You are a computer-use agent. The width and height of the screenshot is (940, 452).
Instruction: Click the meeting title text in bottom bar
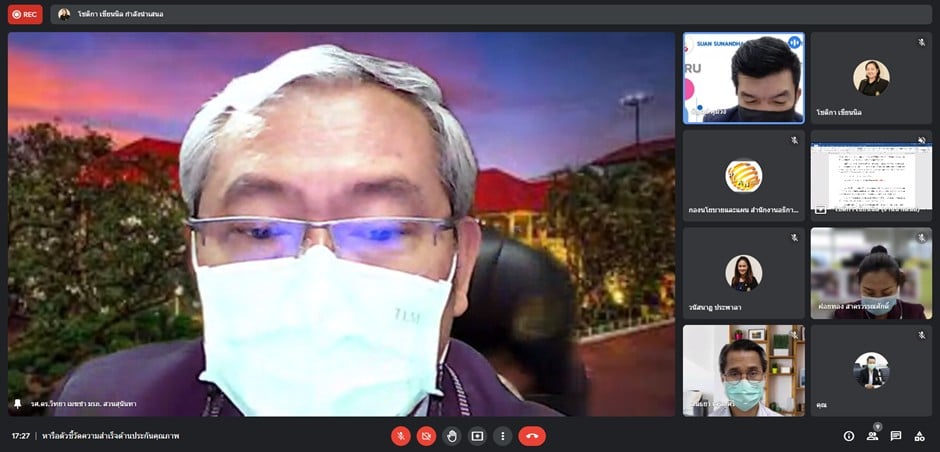point(110,436)
